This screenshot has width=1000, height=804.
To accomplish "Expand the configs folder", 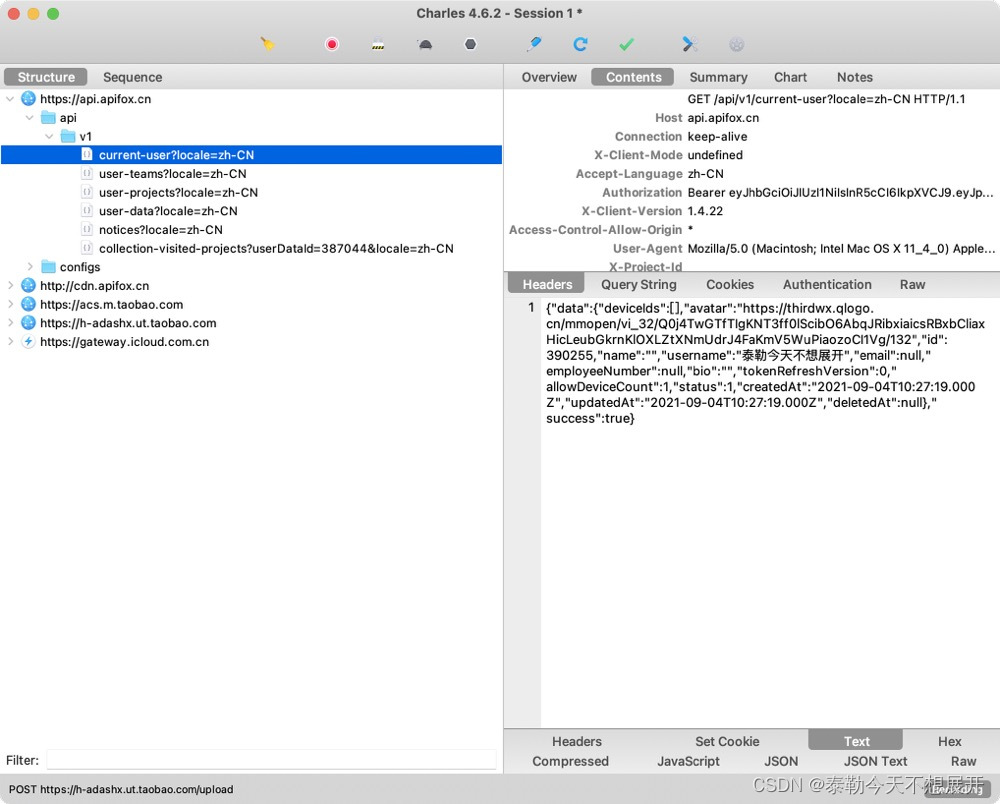I will point(29,267).
